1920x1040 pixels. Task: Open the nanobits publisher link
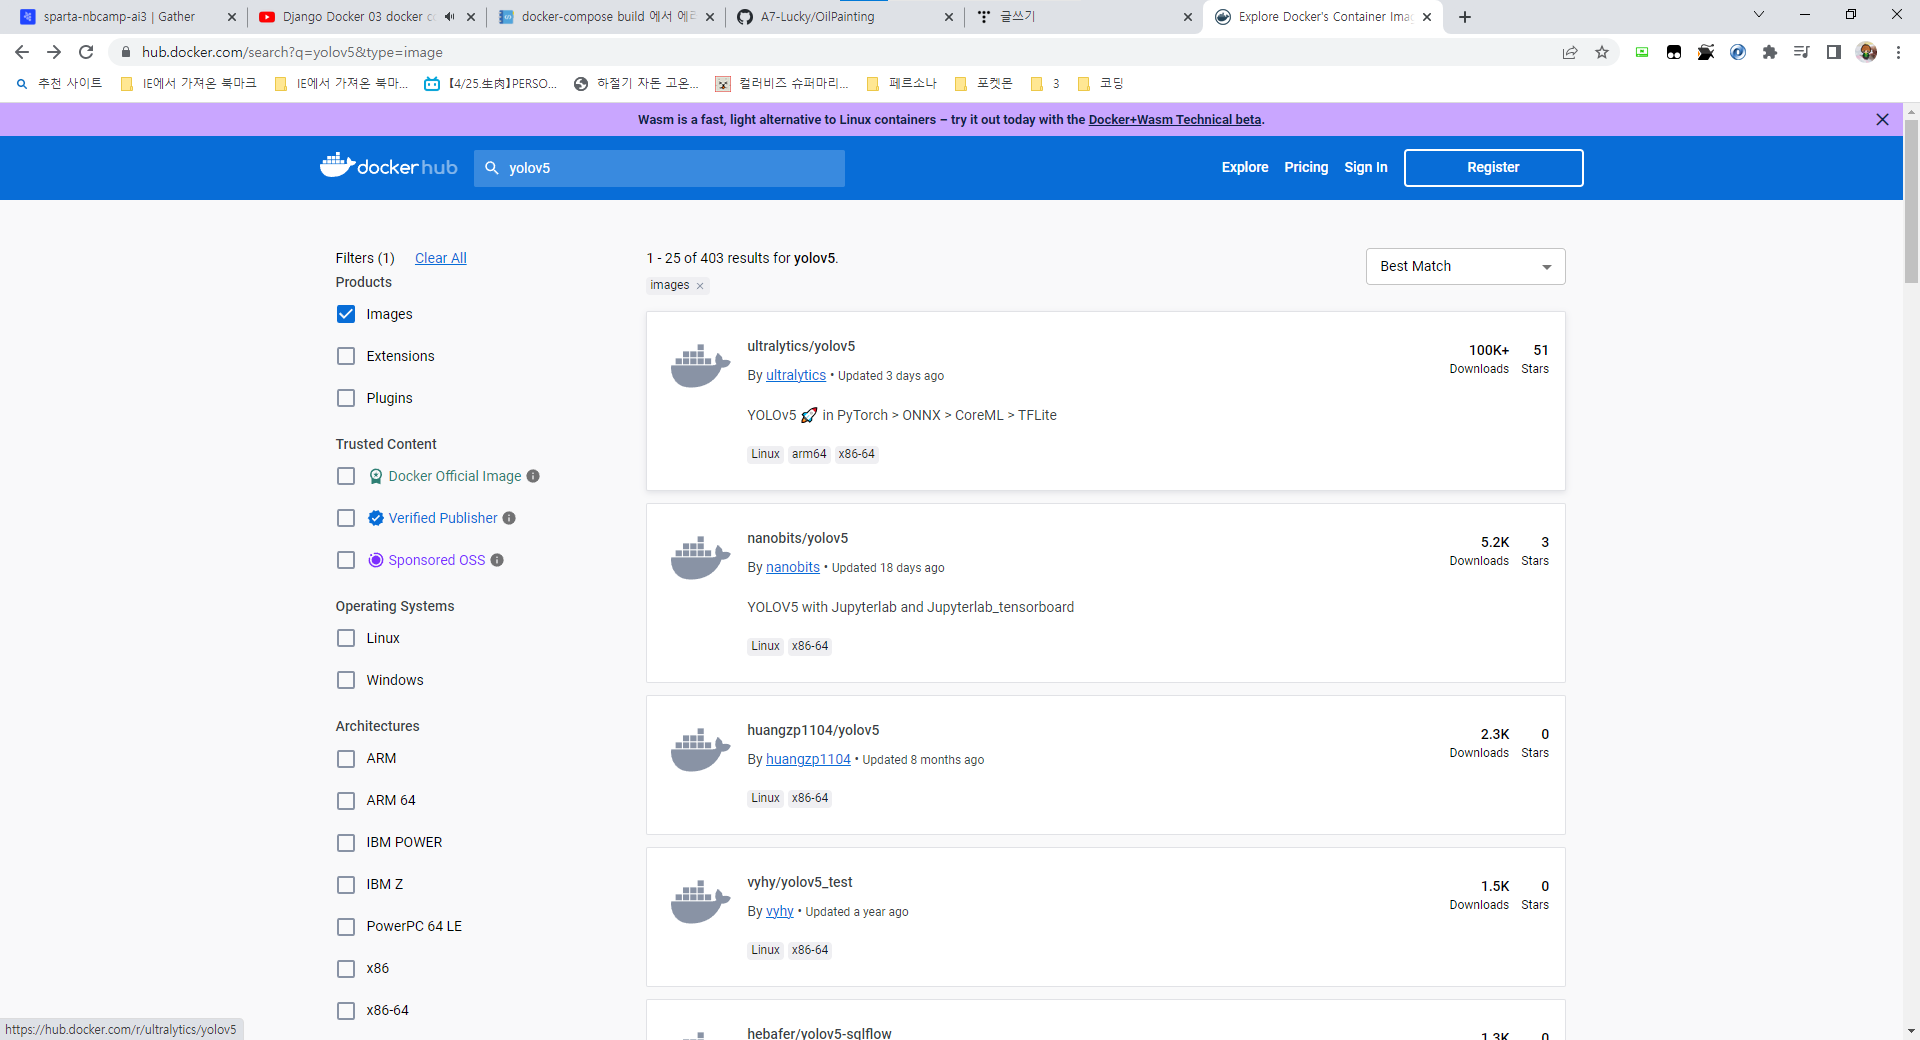[x=793, y=567]
